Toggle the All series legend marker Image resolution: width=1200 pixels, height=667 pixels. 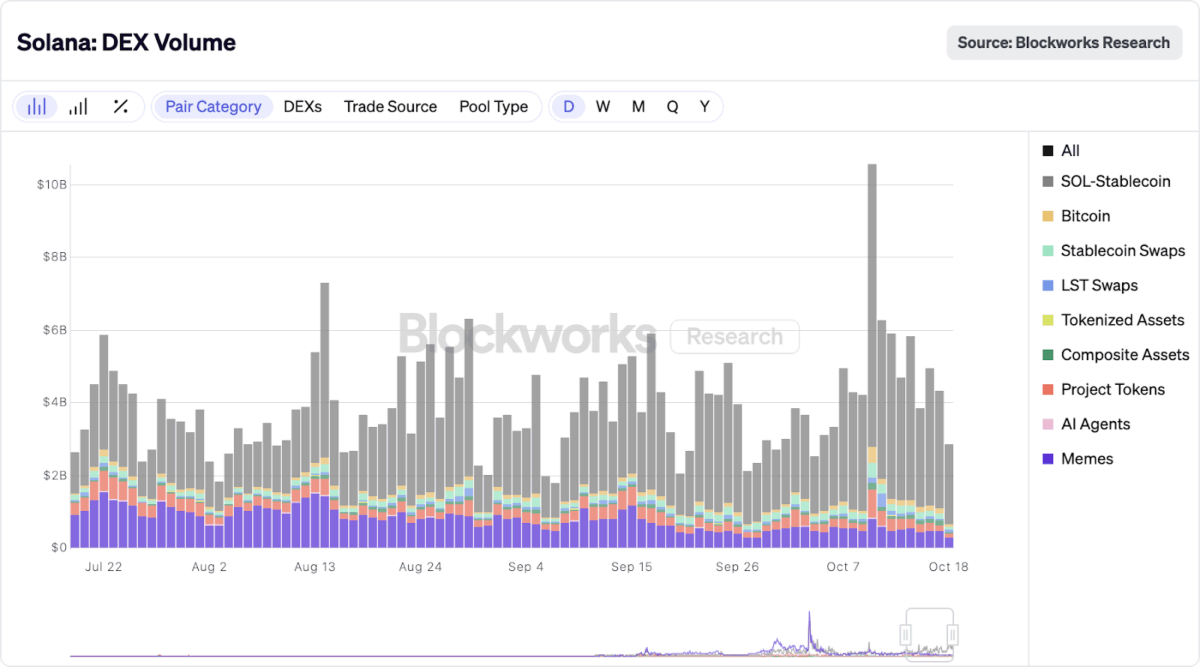point(1048,151)
